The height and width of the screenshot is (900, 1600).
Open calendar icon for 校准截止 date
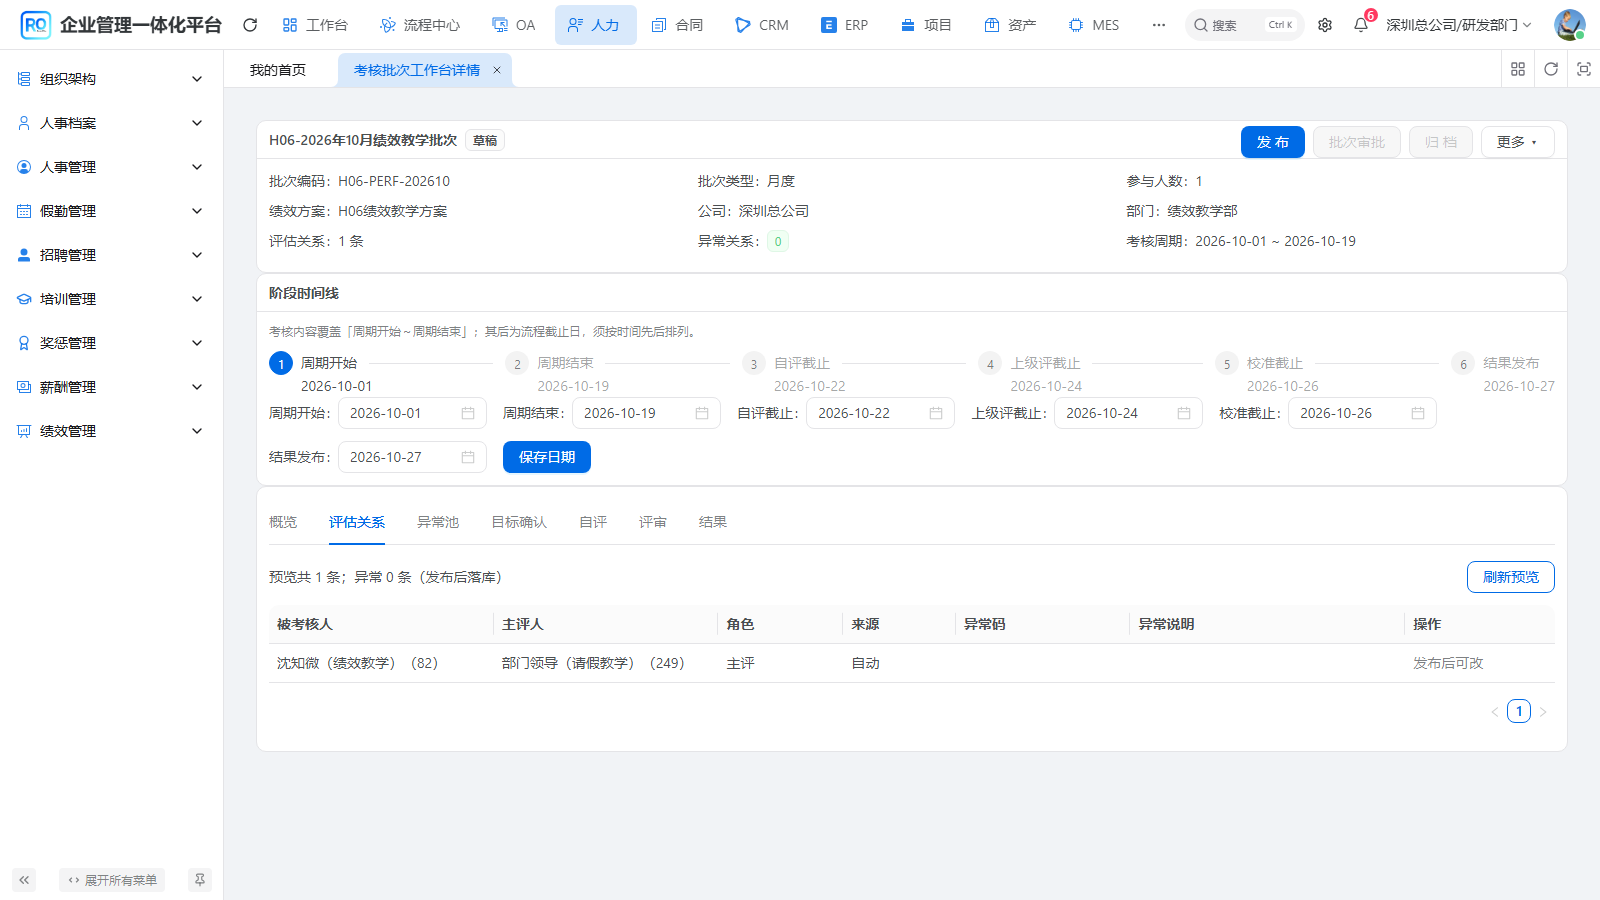click(1418, 413)
